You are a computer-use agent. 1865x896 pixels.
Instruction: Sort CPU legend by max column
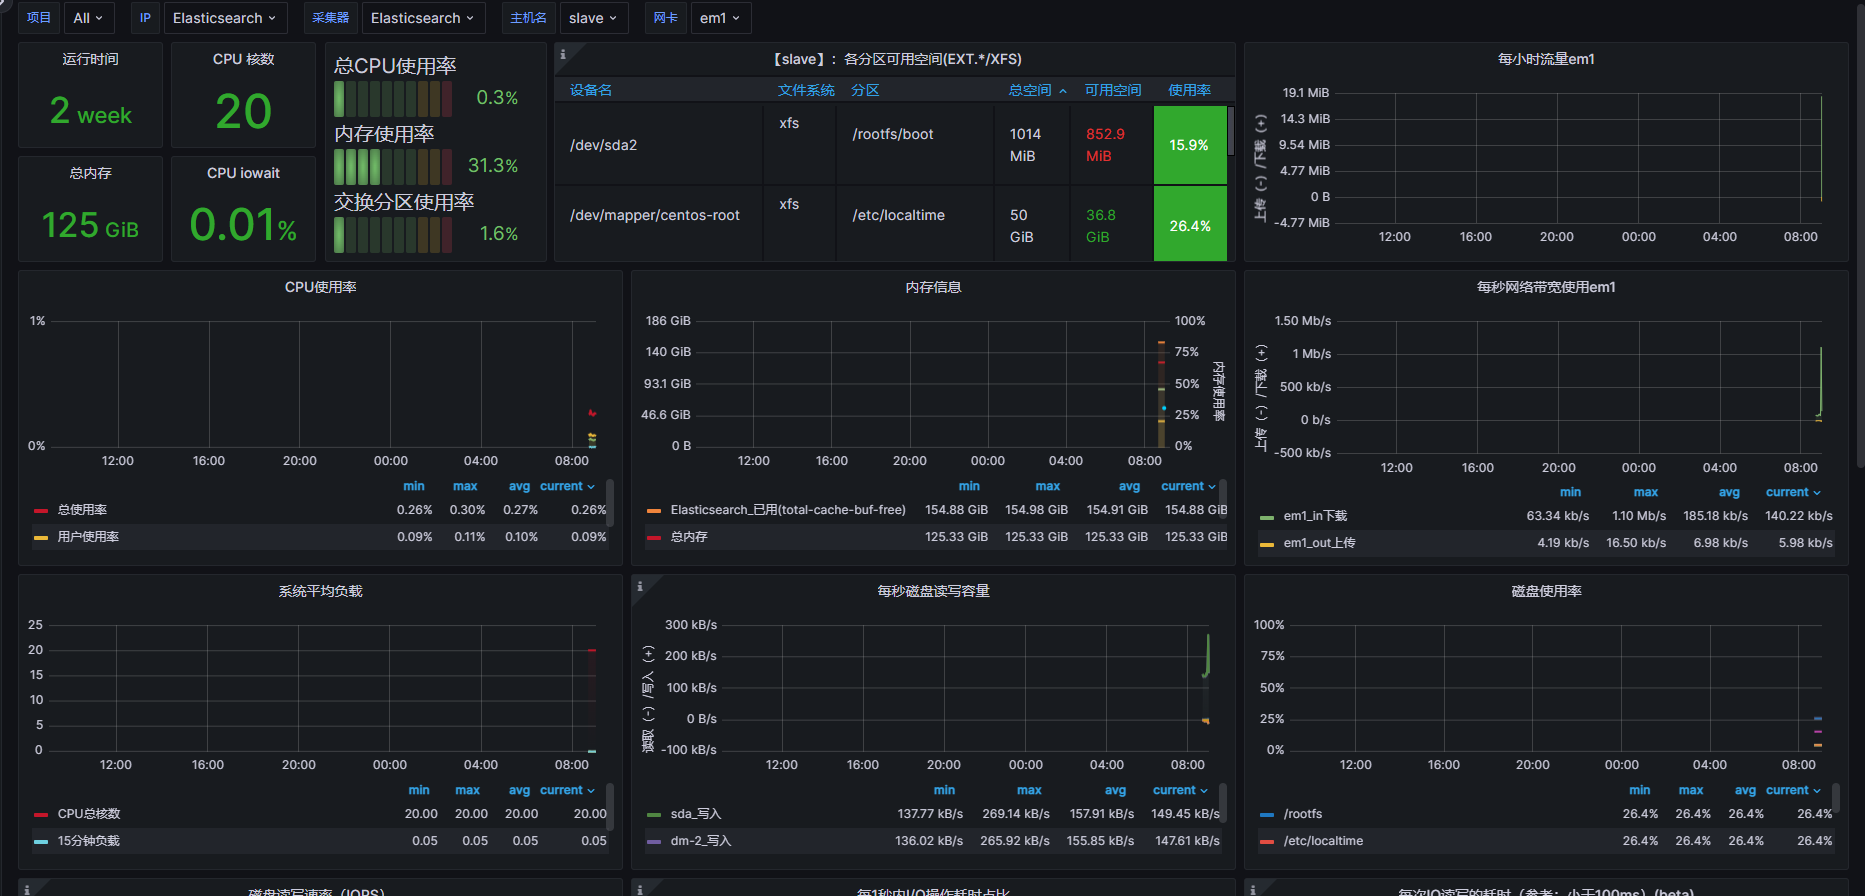click(x=465, y=486)
